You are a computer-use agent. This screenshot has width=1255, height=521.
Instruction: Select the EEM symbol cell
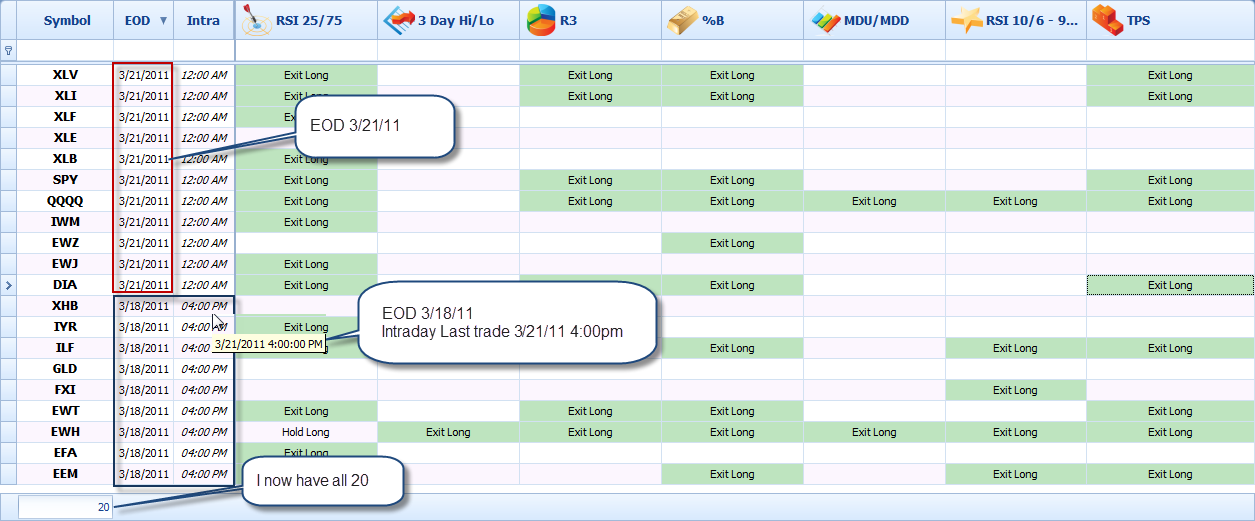click(x=65, y=474)
